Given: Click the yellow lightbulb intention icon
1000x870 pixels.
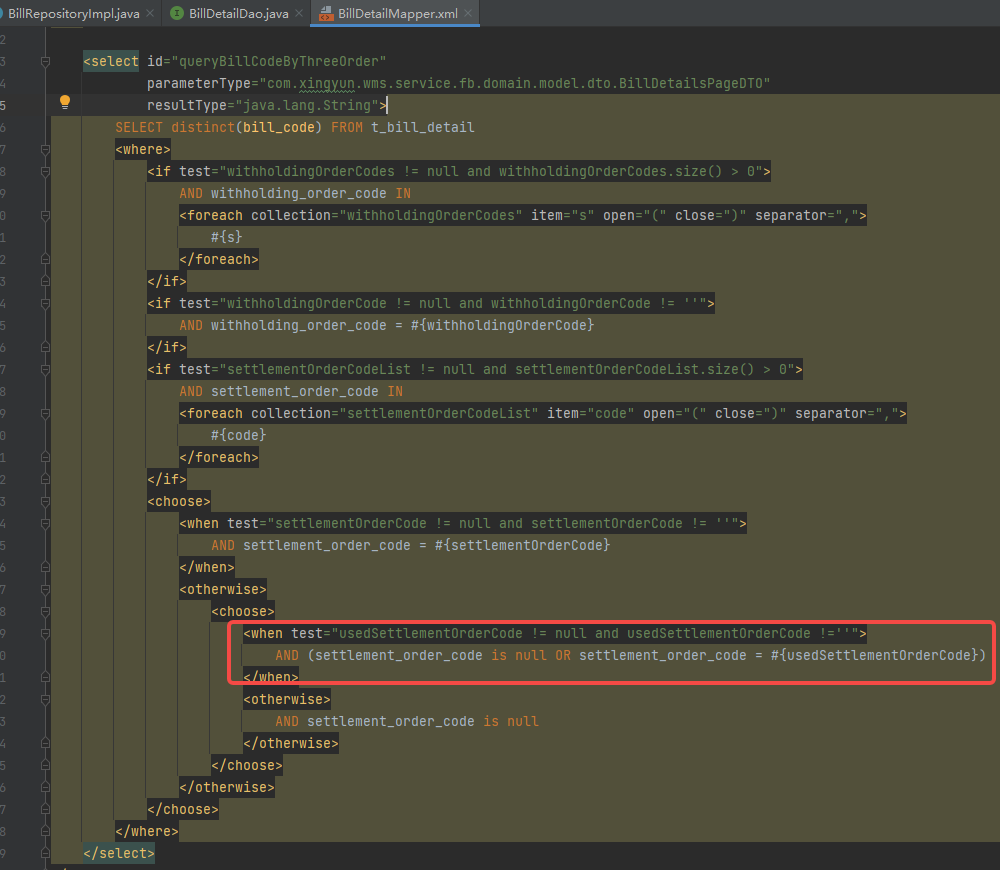Looking at the screenshot, I should [64, 102].
